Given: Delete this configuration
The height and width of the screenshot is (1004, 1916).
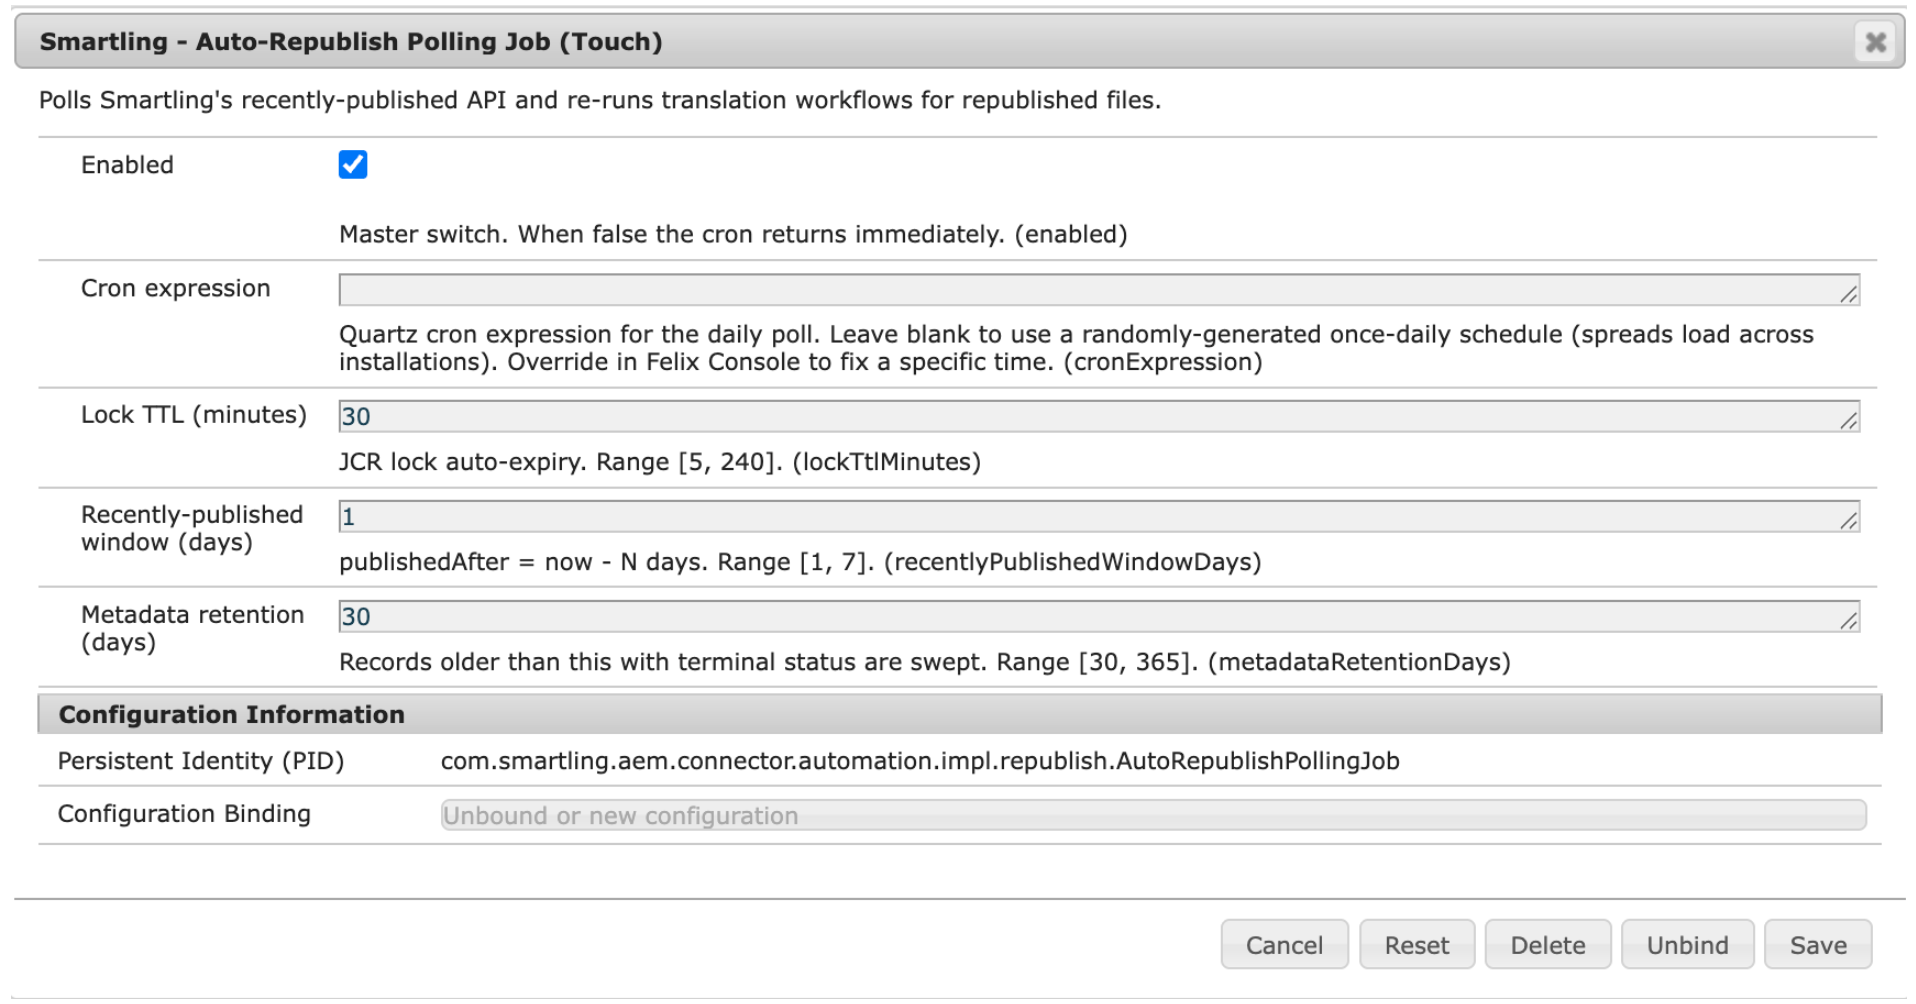Looking at the screenshot, I should 1548,945.
